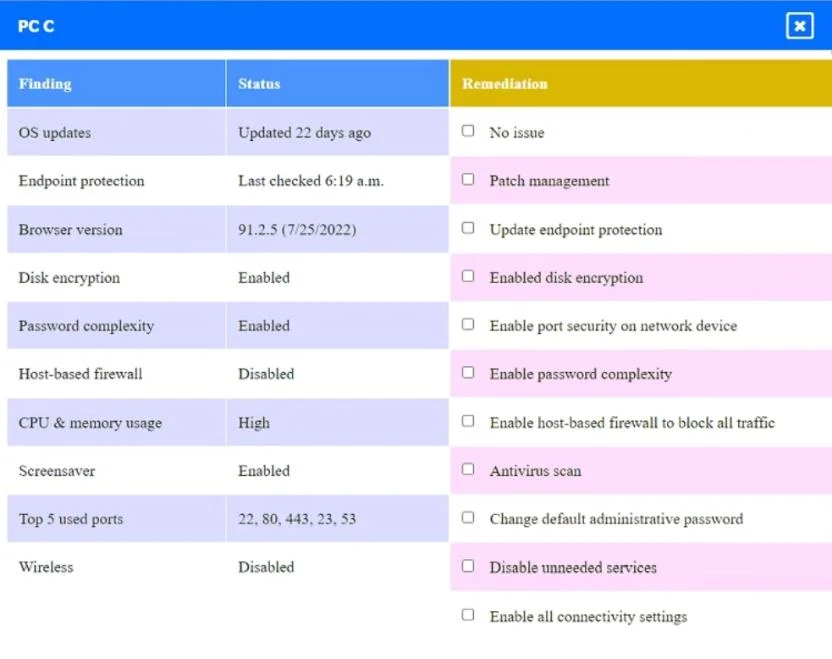832x659 pixels.
Task: Select Update endpoint protection checkbox
Action: (x=468, y=228)
